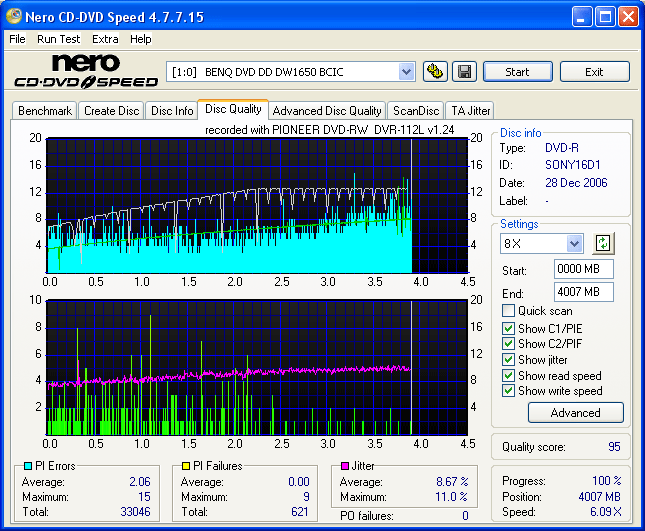Click the disc type DVD-R value
Image resolution: width=645 pixels, height=531 pixels.
click(561, 148)
